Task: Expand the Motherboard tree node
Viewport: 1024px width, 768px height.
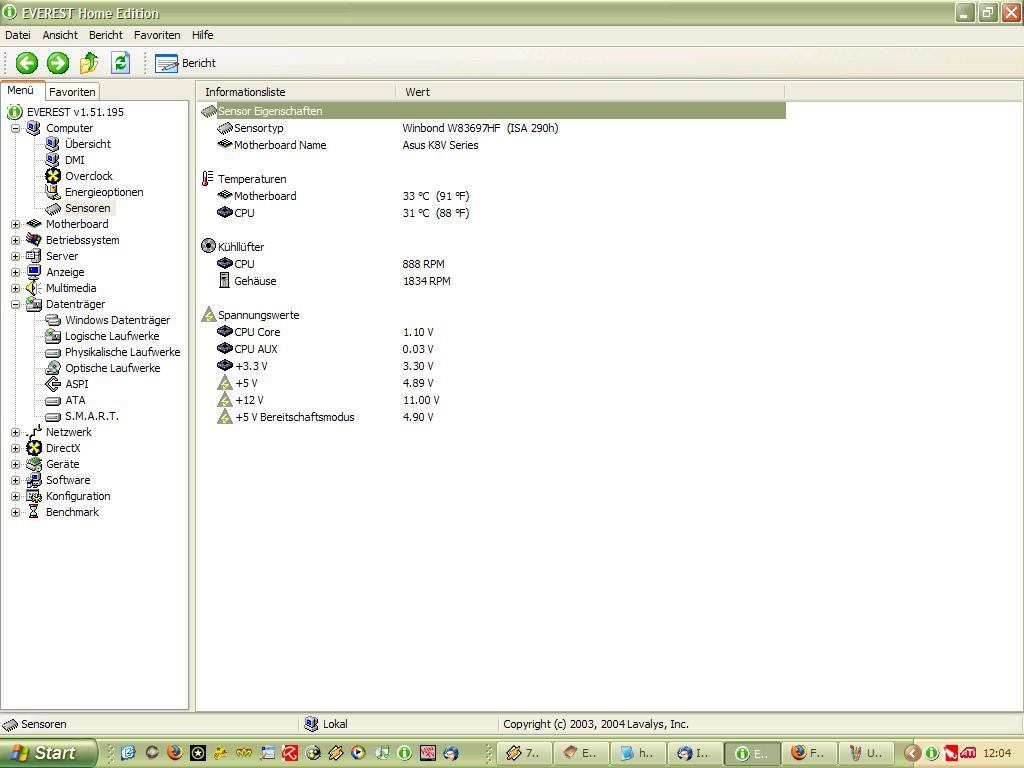Action: 15,224
